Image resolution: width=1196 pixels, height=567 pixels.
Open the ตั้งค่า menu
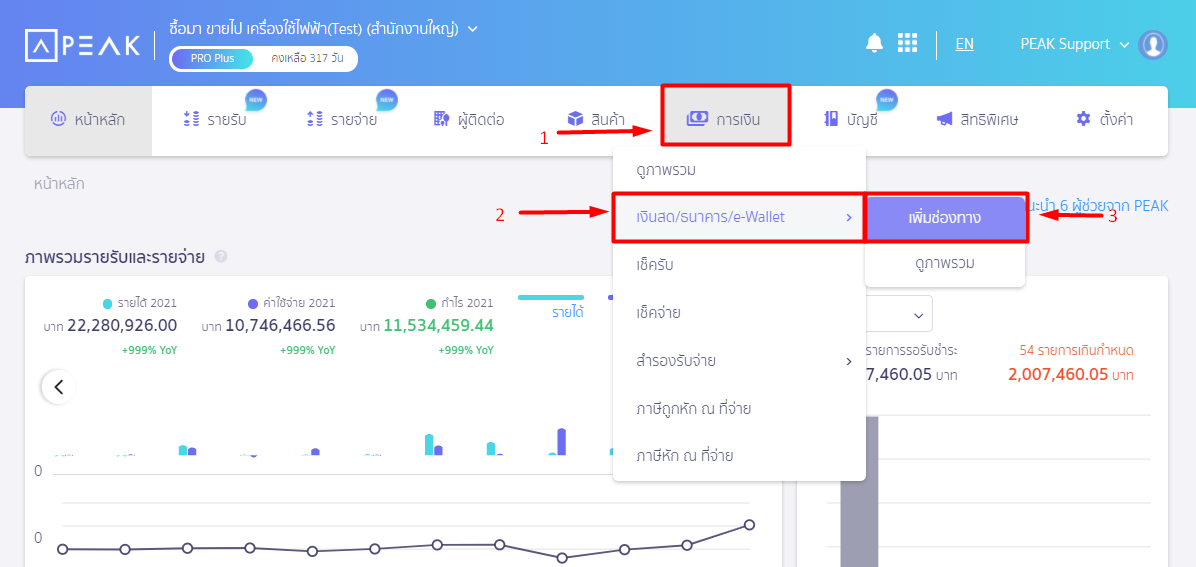[1105, 120]
